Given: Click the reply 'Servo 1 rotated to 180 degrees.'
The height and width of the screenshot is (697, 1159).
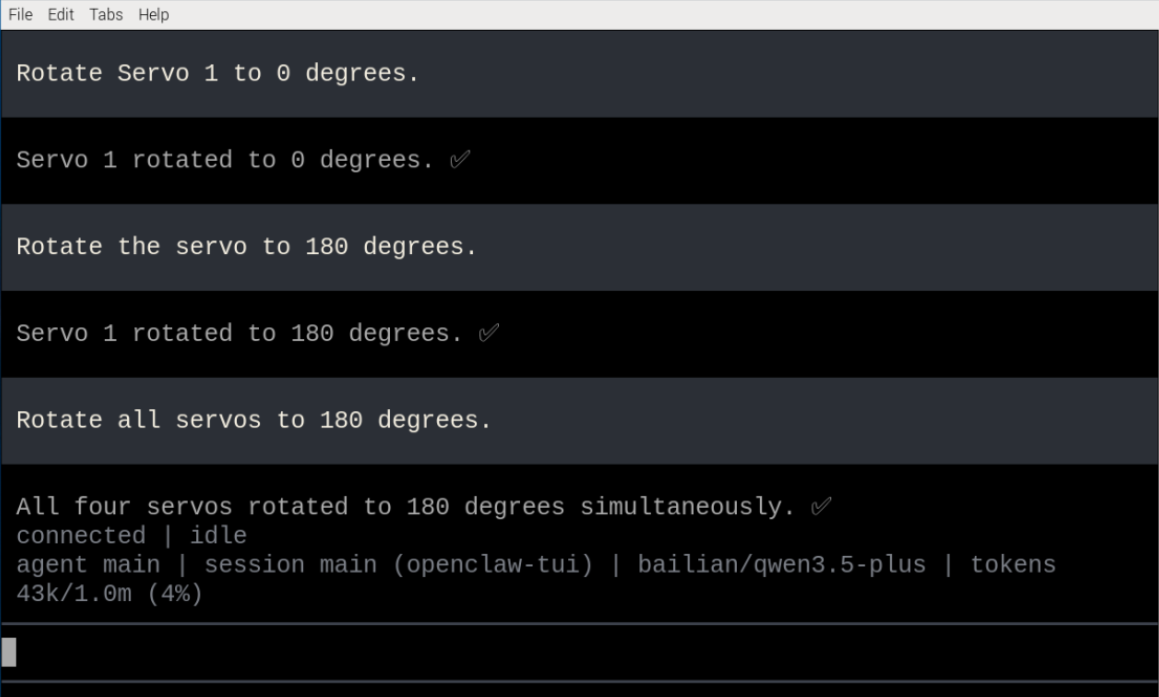Looking at the screenshot, I should [x=239, y=333].
